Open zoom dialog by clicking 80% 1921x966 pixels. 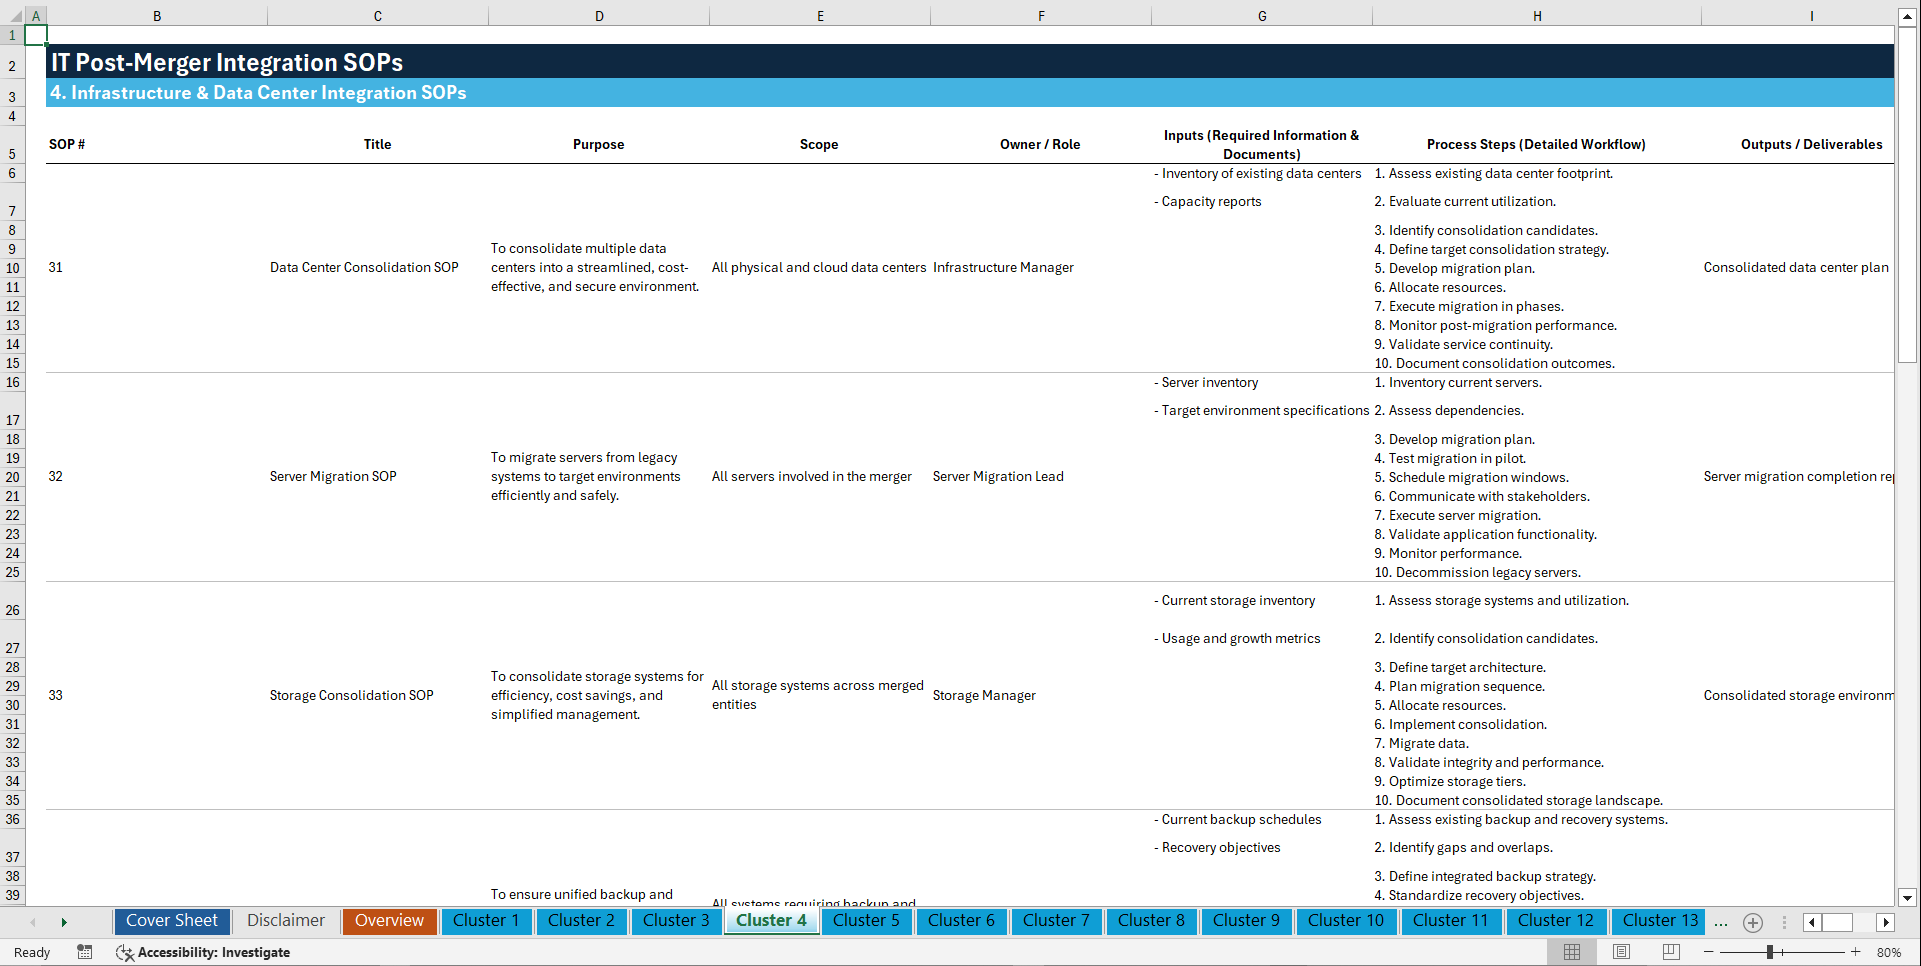tap(1890, 952)
